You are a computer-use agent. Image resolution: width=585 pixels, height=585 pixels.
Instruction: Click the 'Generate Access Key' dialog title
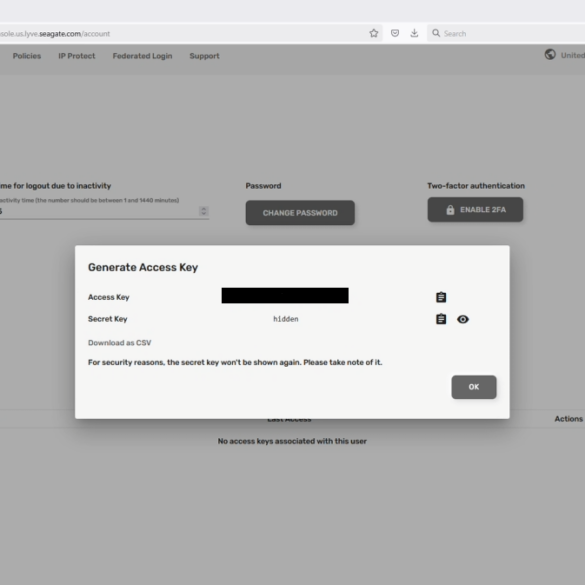tap(143, 268)
